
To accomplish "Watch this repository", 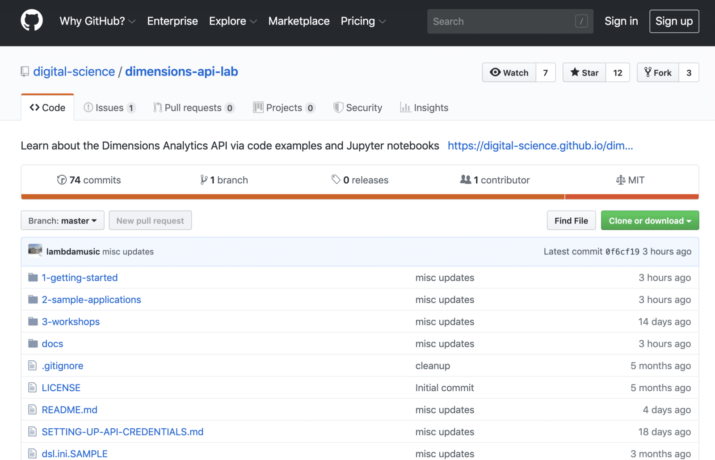I will (508, 73).
